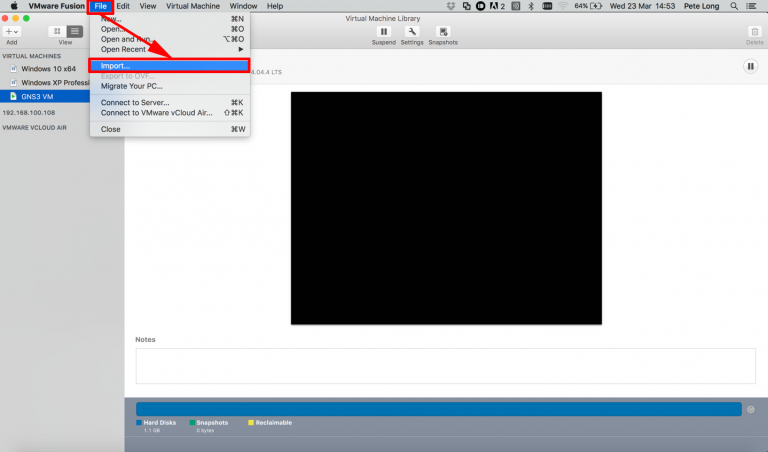Image resolution: width=768 pixels, height=452 pixels.
Task: Open the VMware Fusion application menu
Action: click(x=56, y=6)
